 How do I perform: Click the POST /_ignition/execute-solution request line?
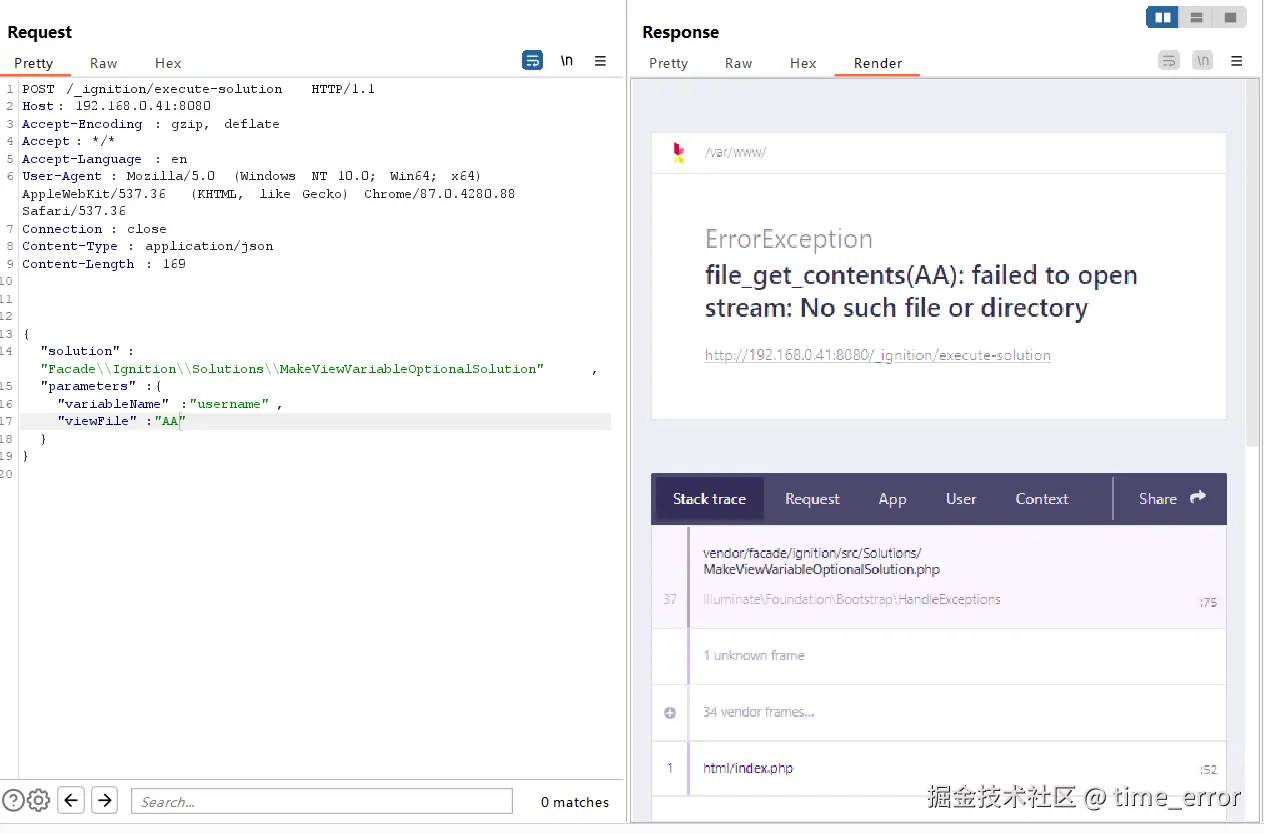tap(198, 89)
